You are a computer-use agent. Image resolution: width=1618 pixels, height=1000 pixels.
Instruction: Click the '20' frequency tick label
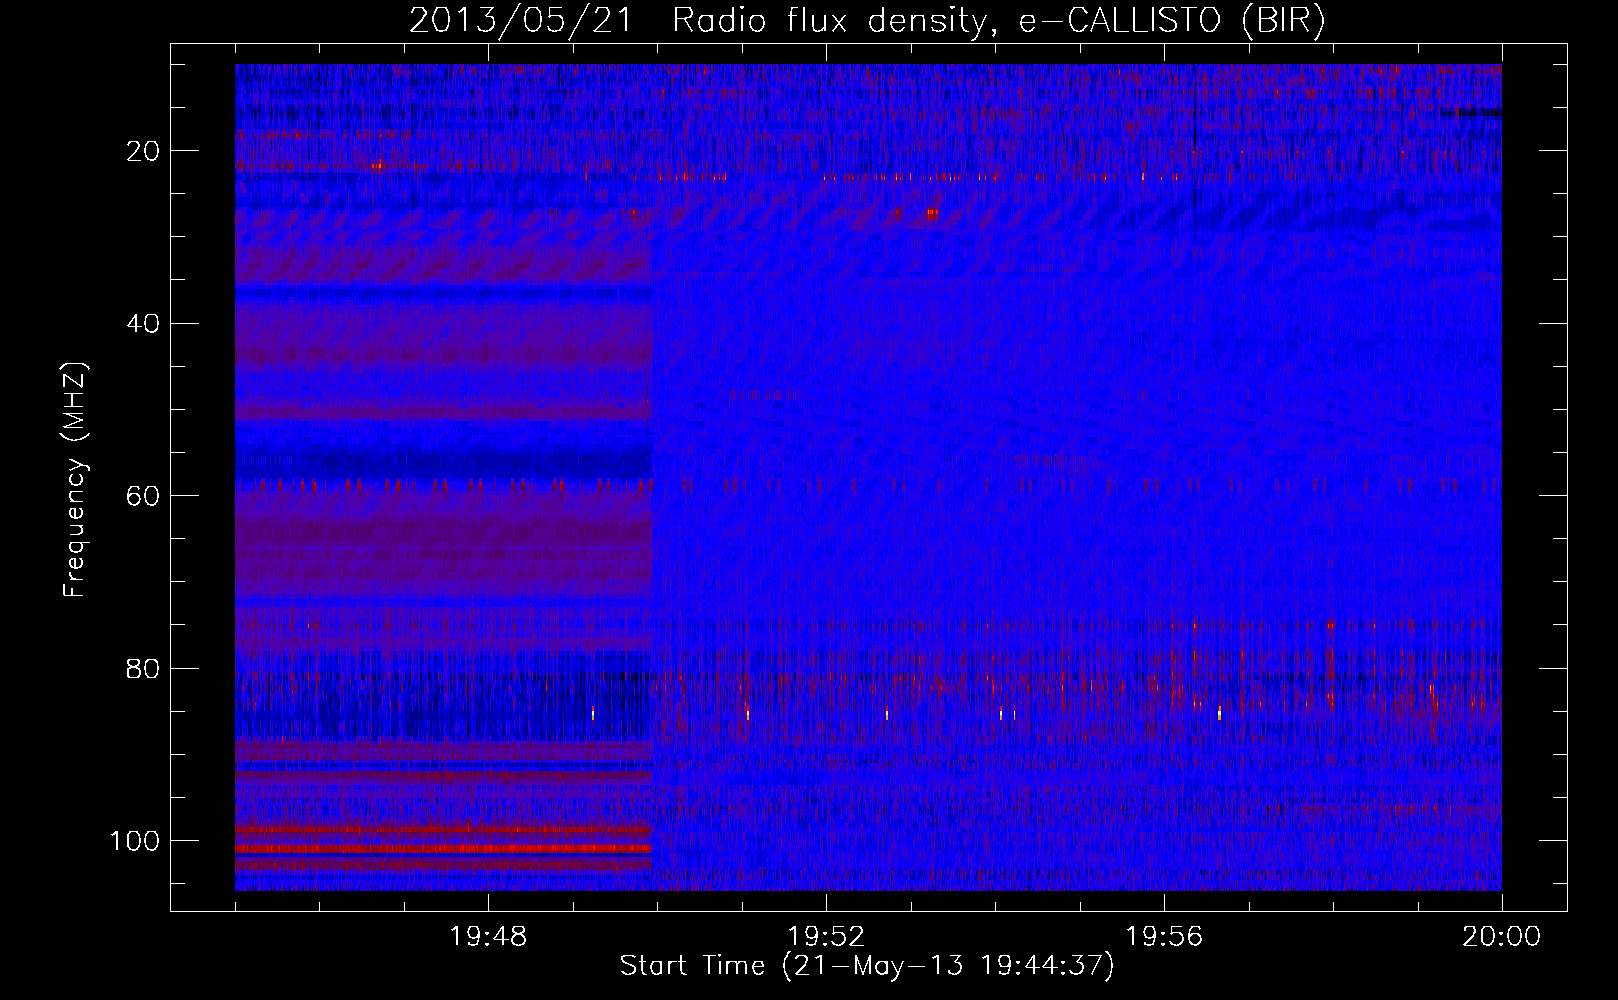144,151
